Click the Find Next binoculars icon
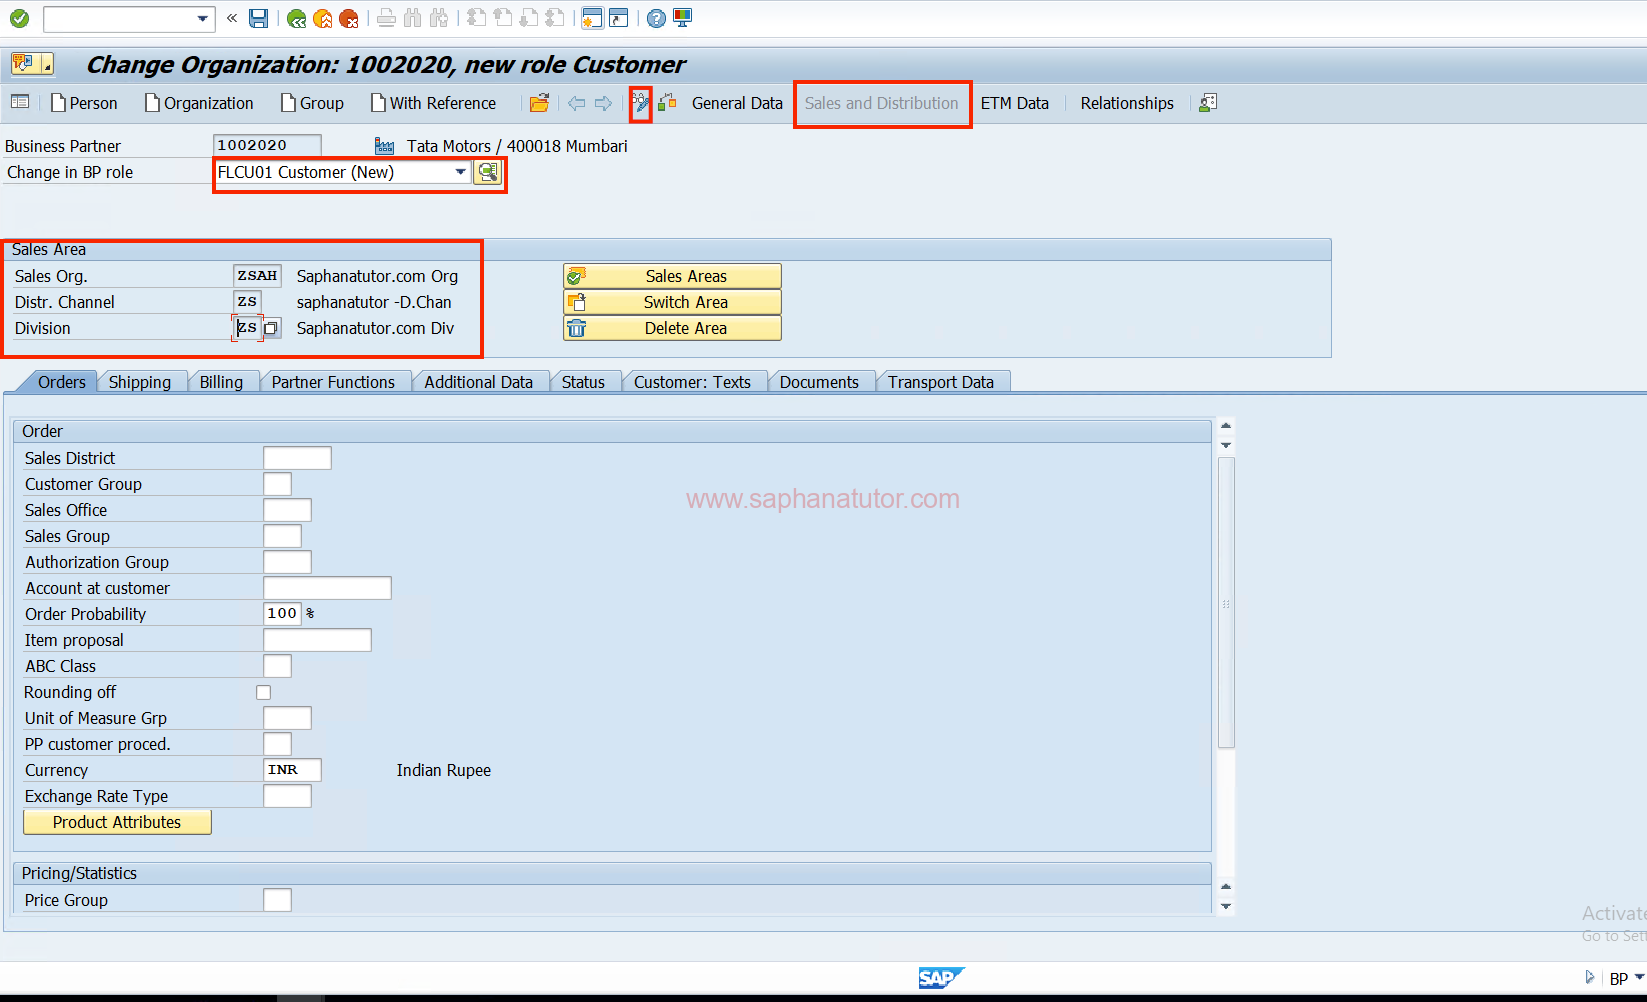1647x1002 pixels. pos(438,18)
